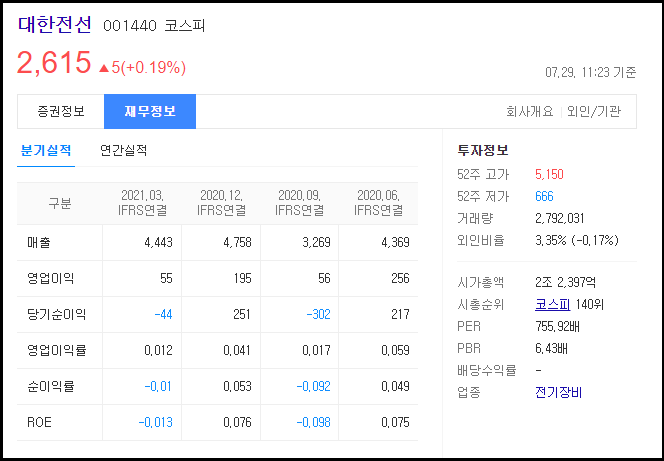The image size is (664, 461).
Task: Click the sales value 3,269
Action: pyautogui.click(x=316, y=243)
